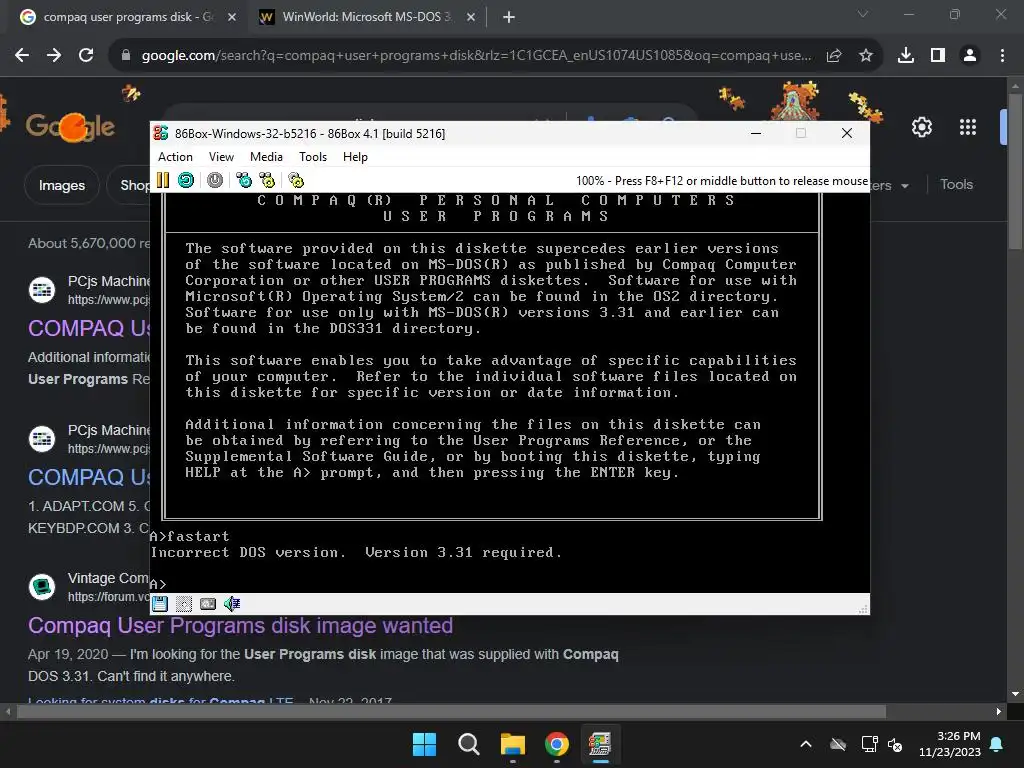The width and height of the screenshot is (1024, 768).
Task: Open 86Box settings gear toolbar icon
Action: (x=296, y=180)
